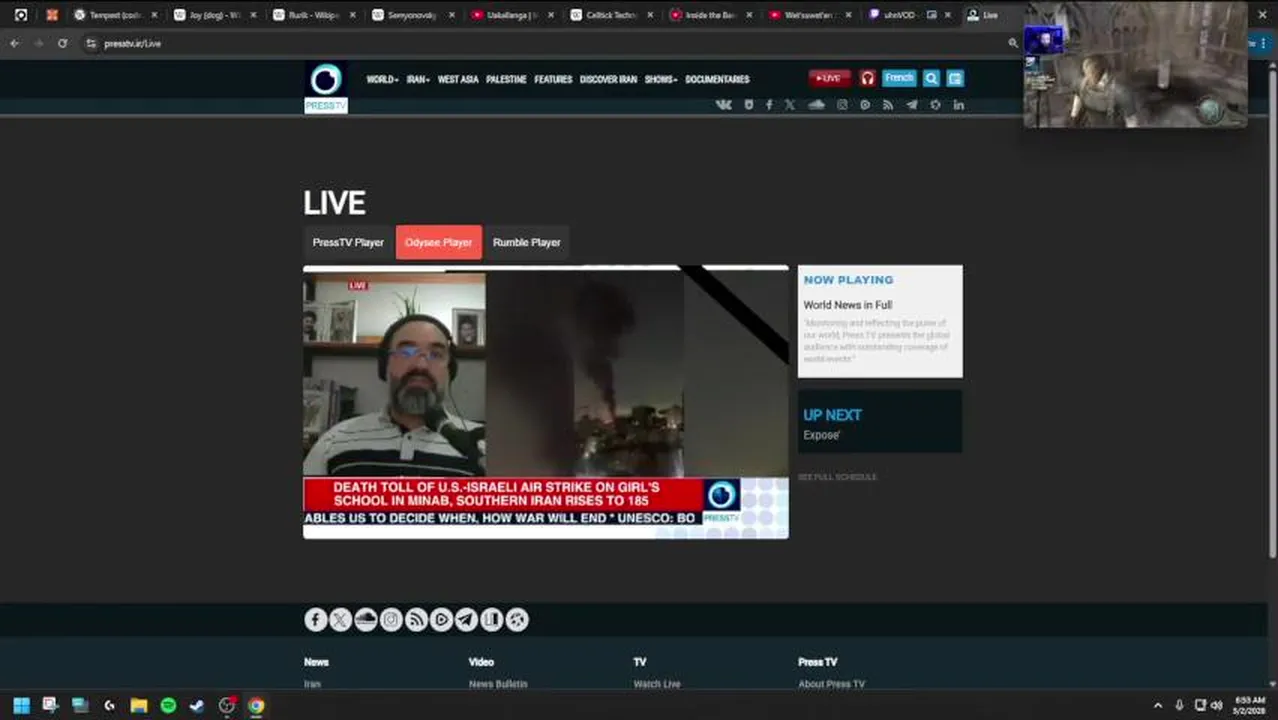
Task: Switch language with the French button
Action: pyautogui.click(x=899, y=78)
